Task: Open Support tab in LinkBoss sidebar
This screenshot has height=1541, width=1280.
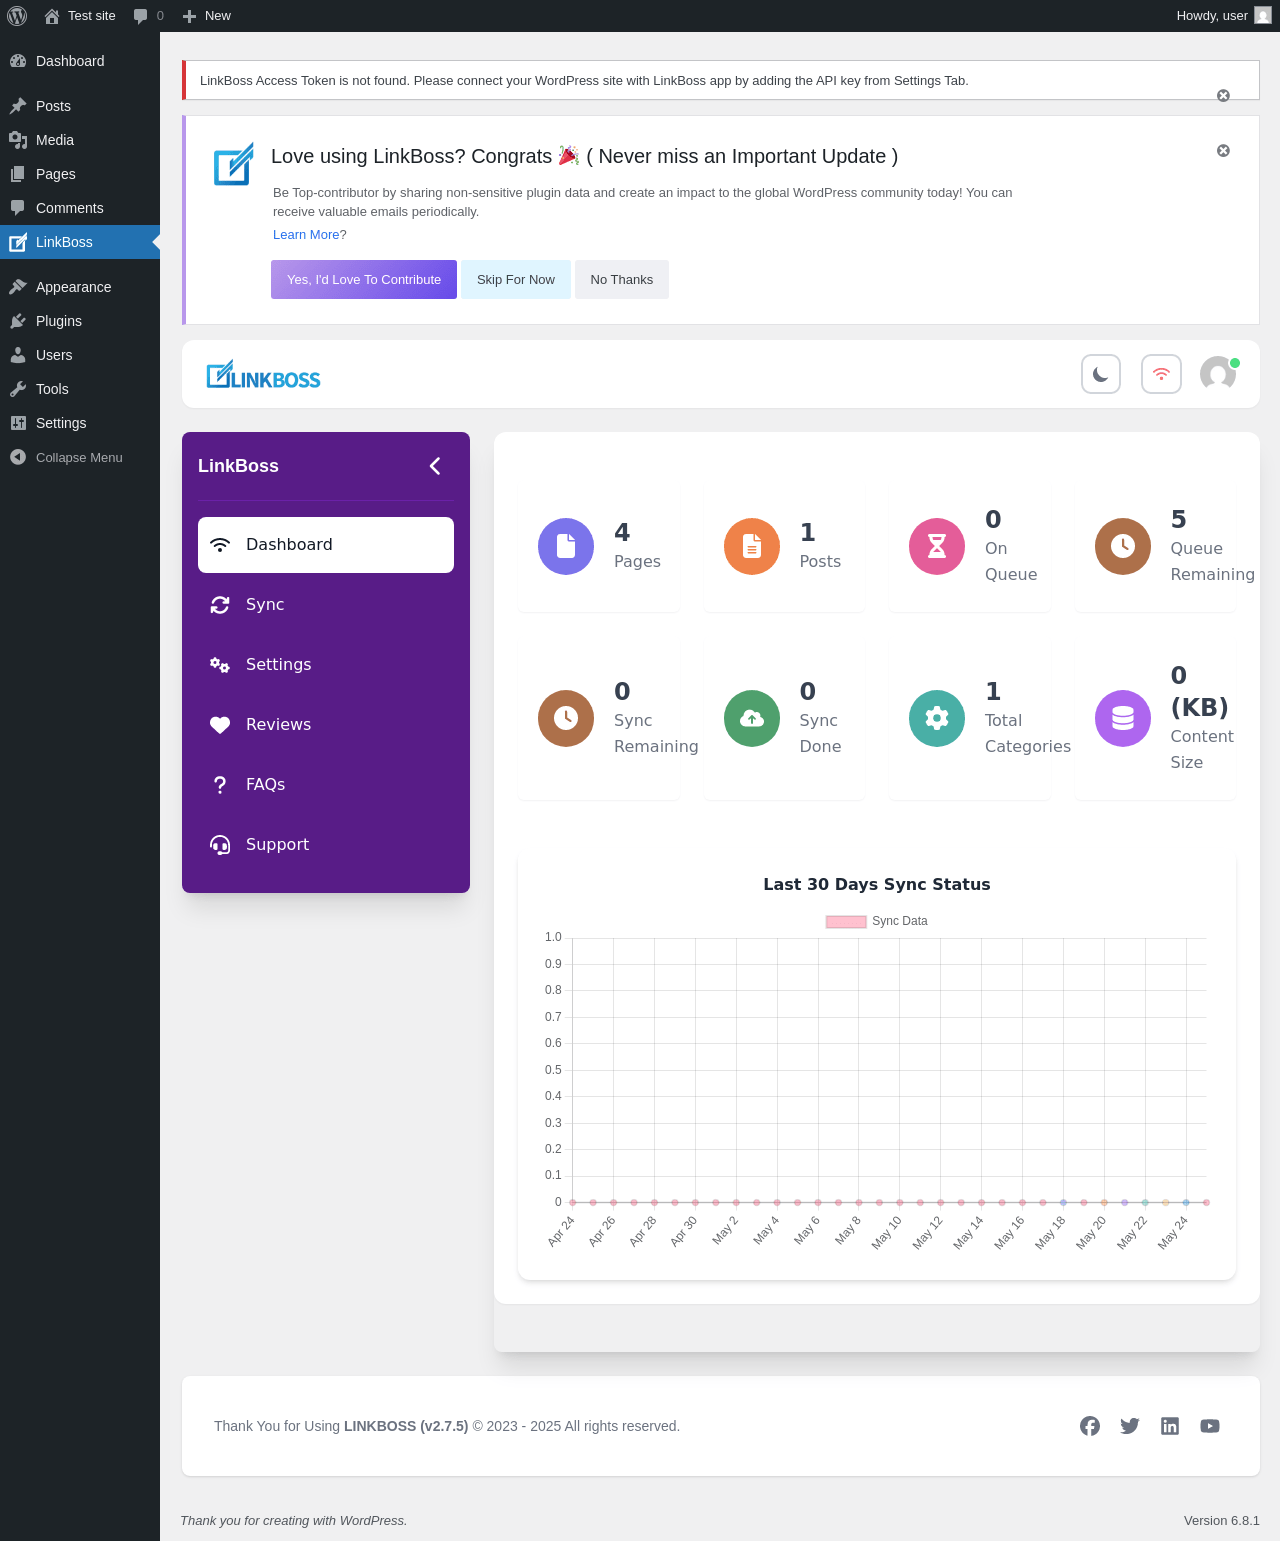Action: click(326, 845)
